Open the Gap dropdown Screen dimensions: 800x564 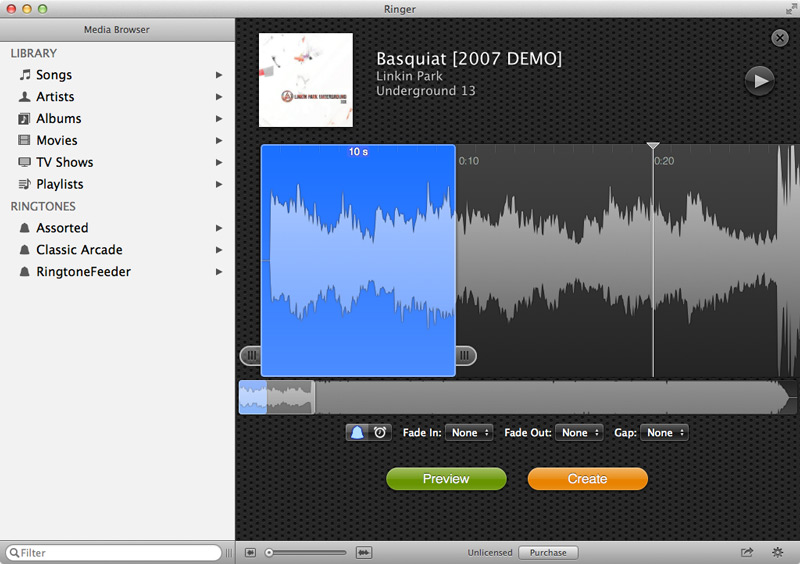(x=665, y=433)
